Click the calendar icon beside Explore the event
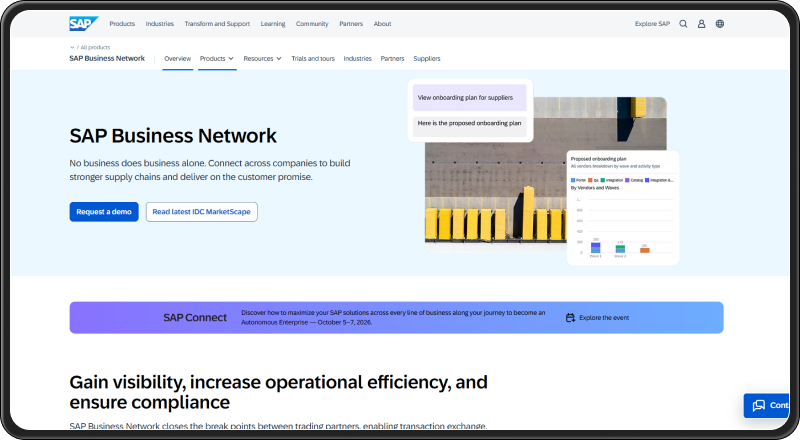 pyautogui.click(x=570, y=317)
